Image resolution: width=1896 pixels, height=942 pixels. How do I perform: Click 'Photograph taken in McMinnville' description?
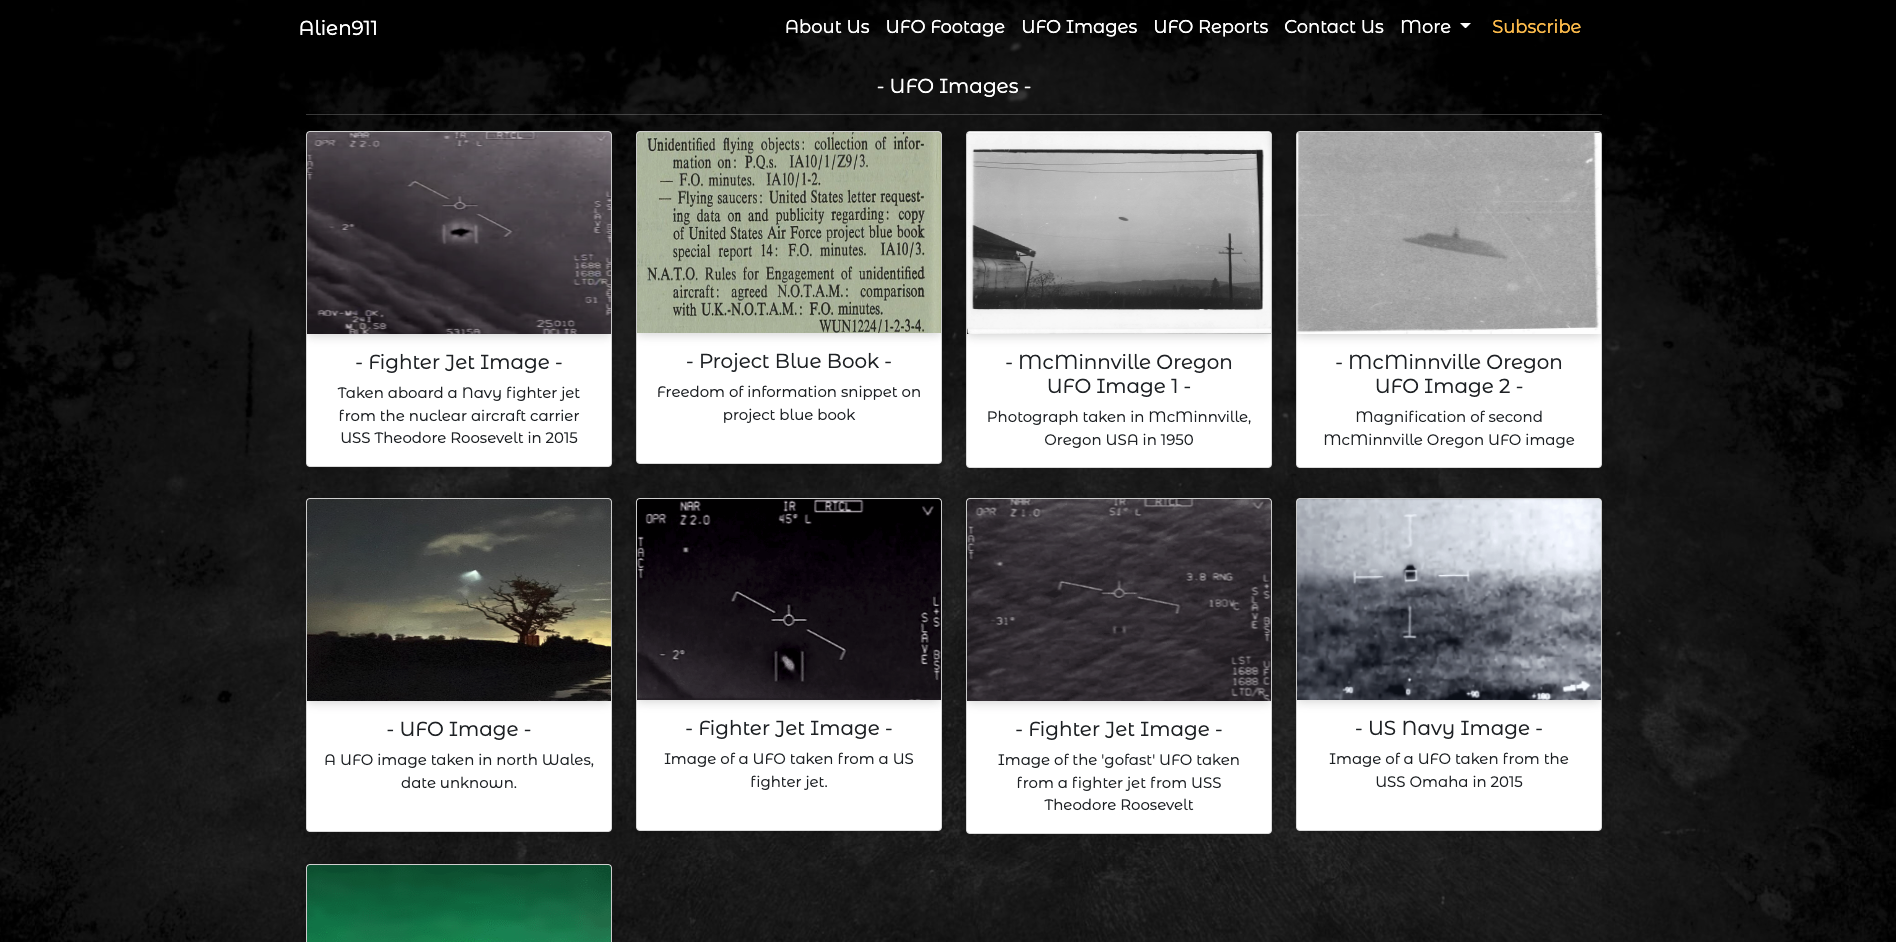tap(1119, 428)
